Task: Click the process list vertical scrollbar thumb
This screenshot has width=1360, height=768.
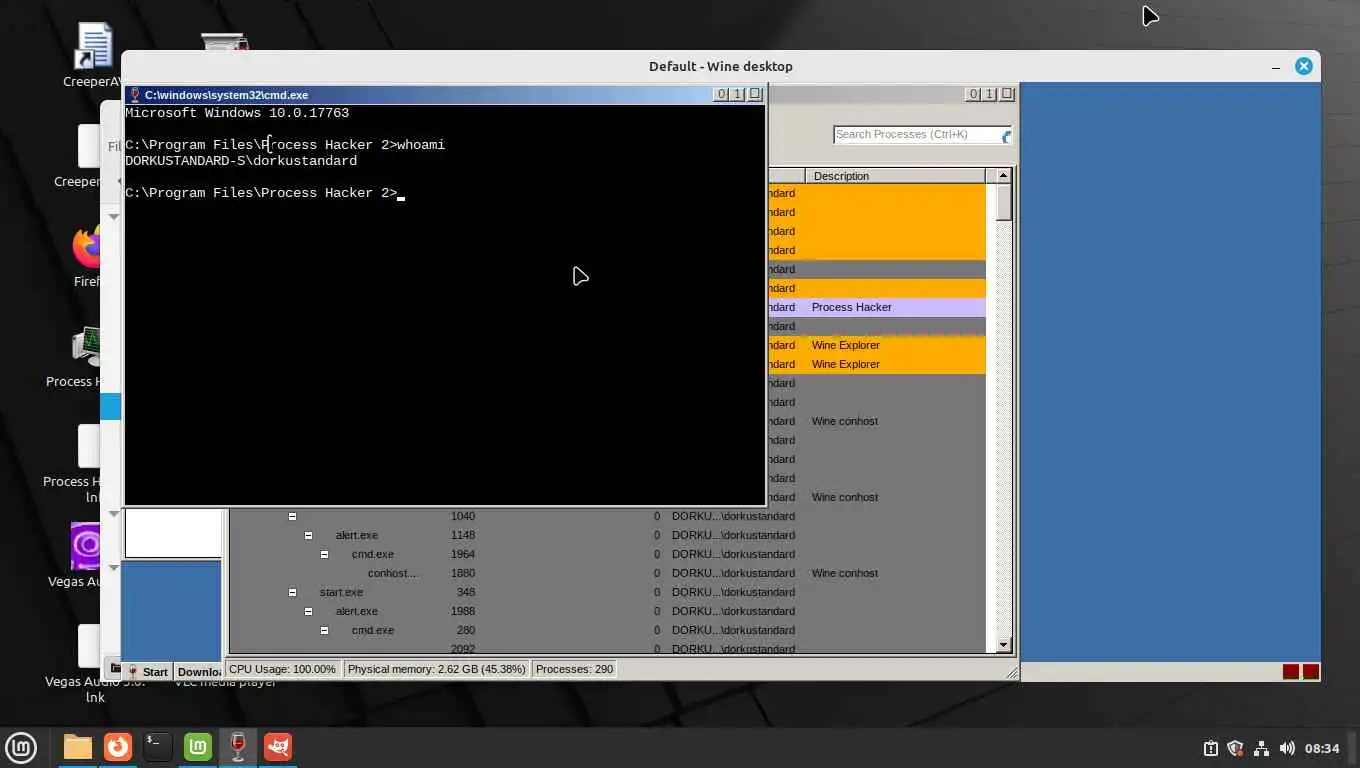Action: [x=1003, y=202]
